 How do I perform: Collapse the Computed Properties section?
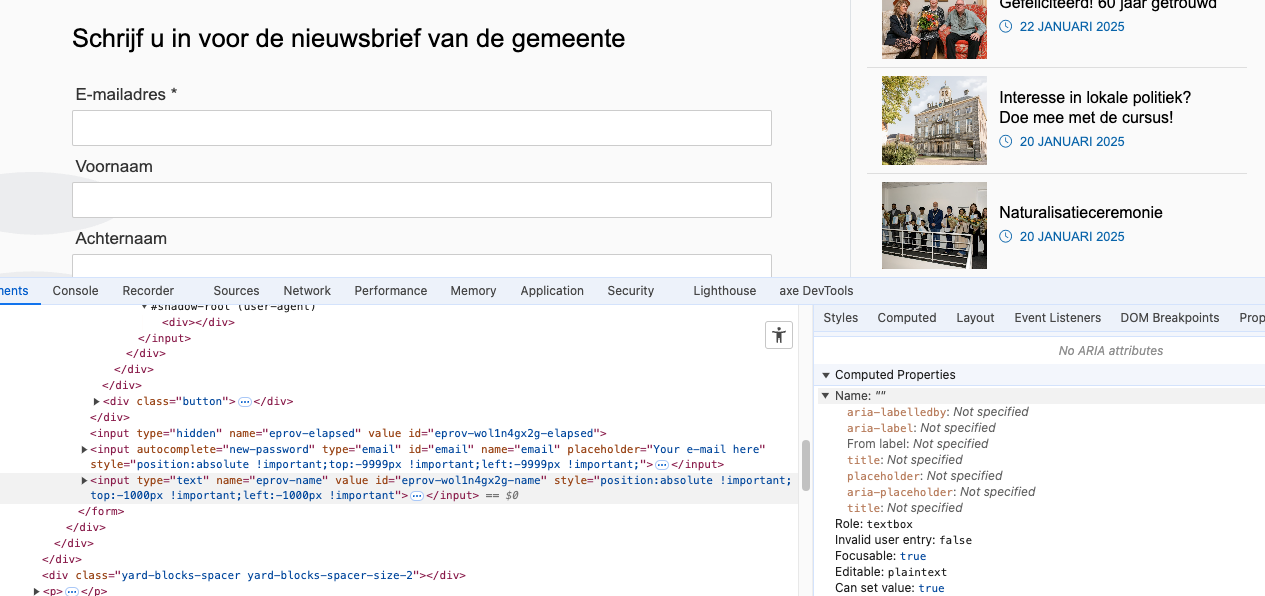[826, 375]
